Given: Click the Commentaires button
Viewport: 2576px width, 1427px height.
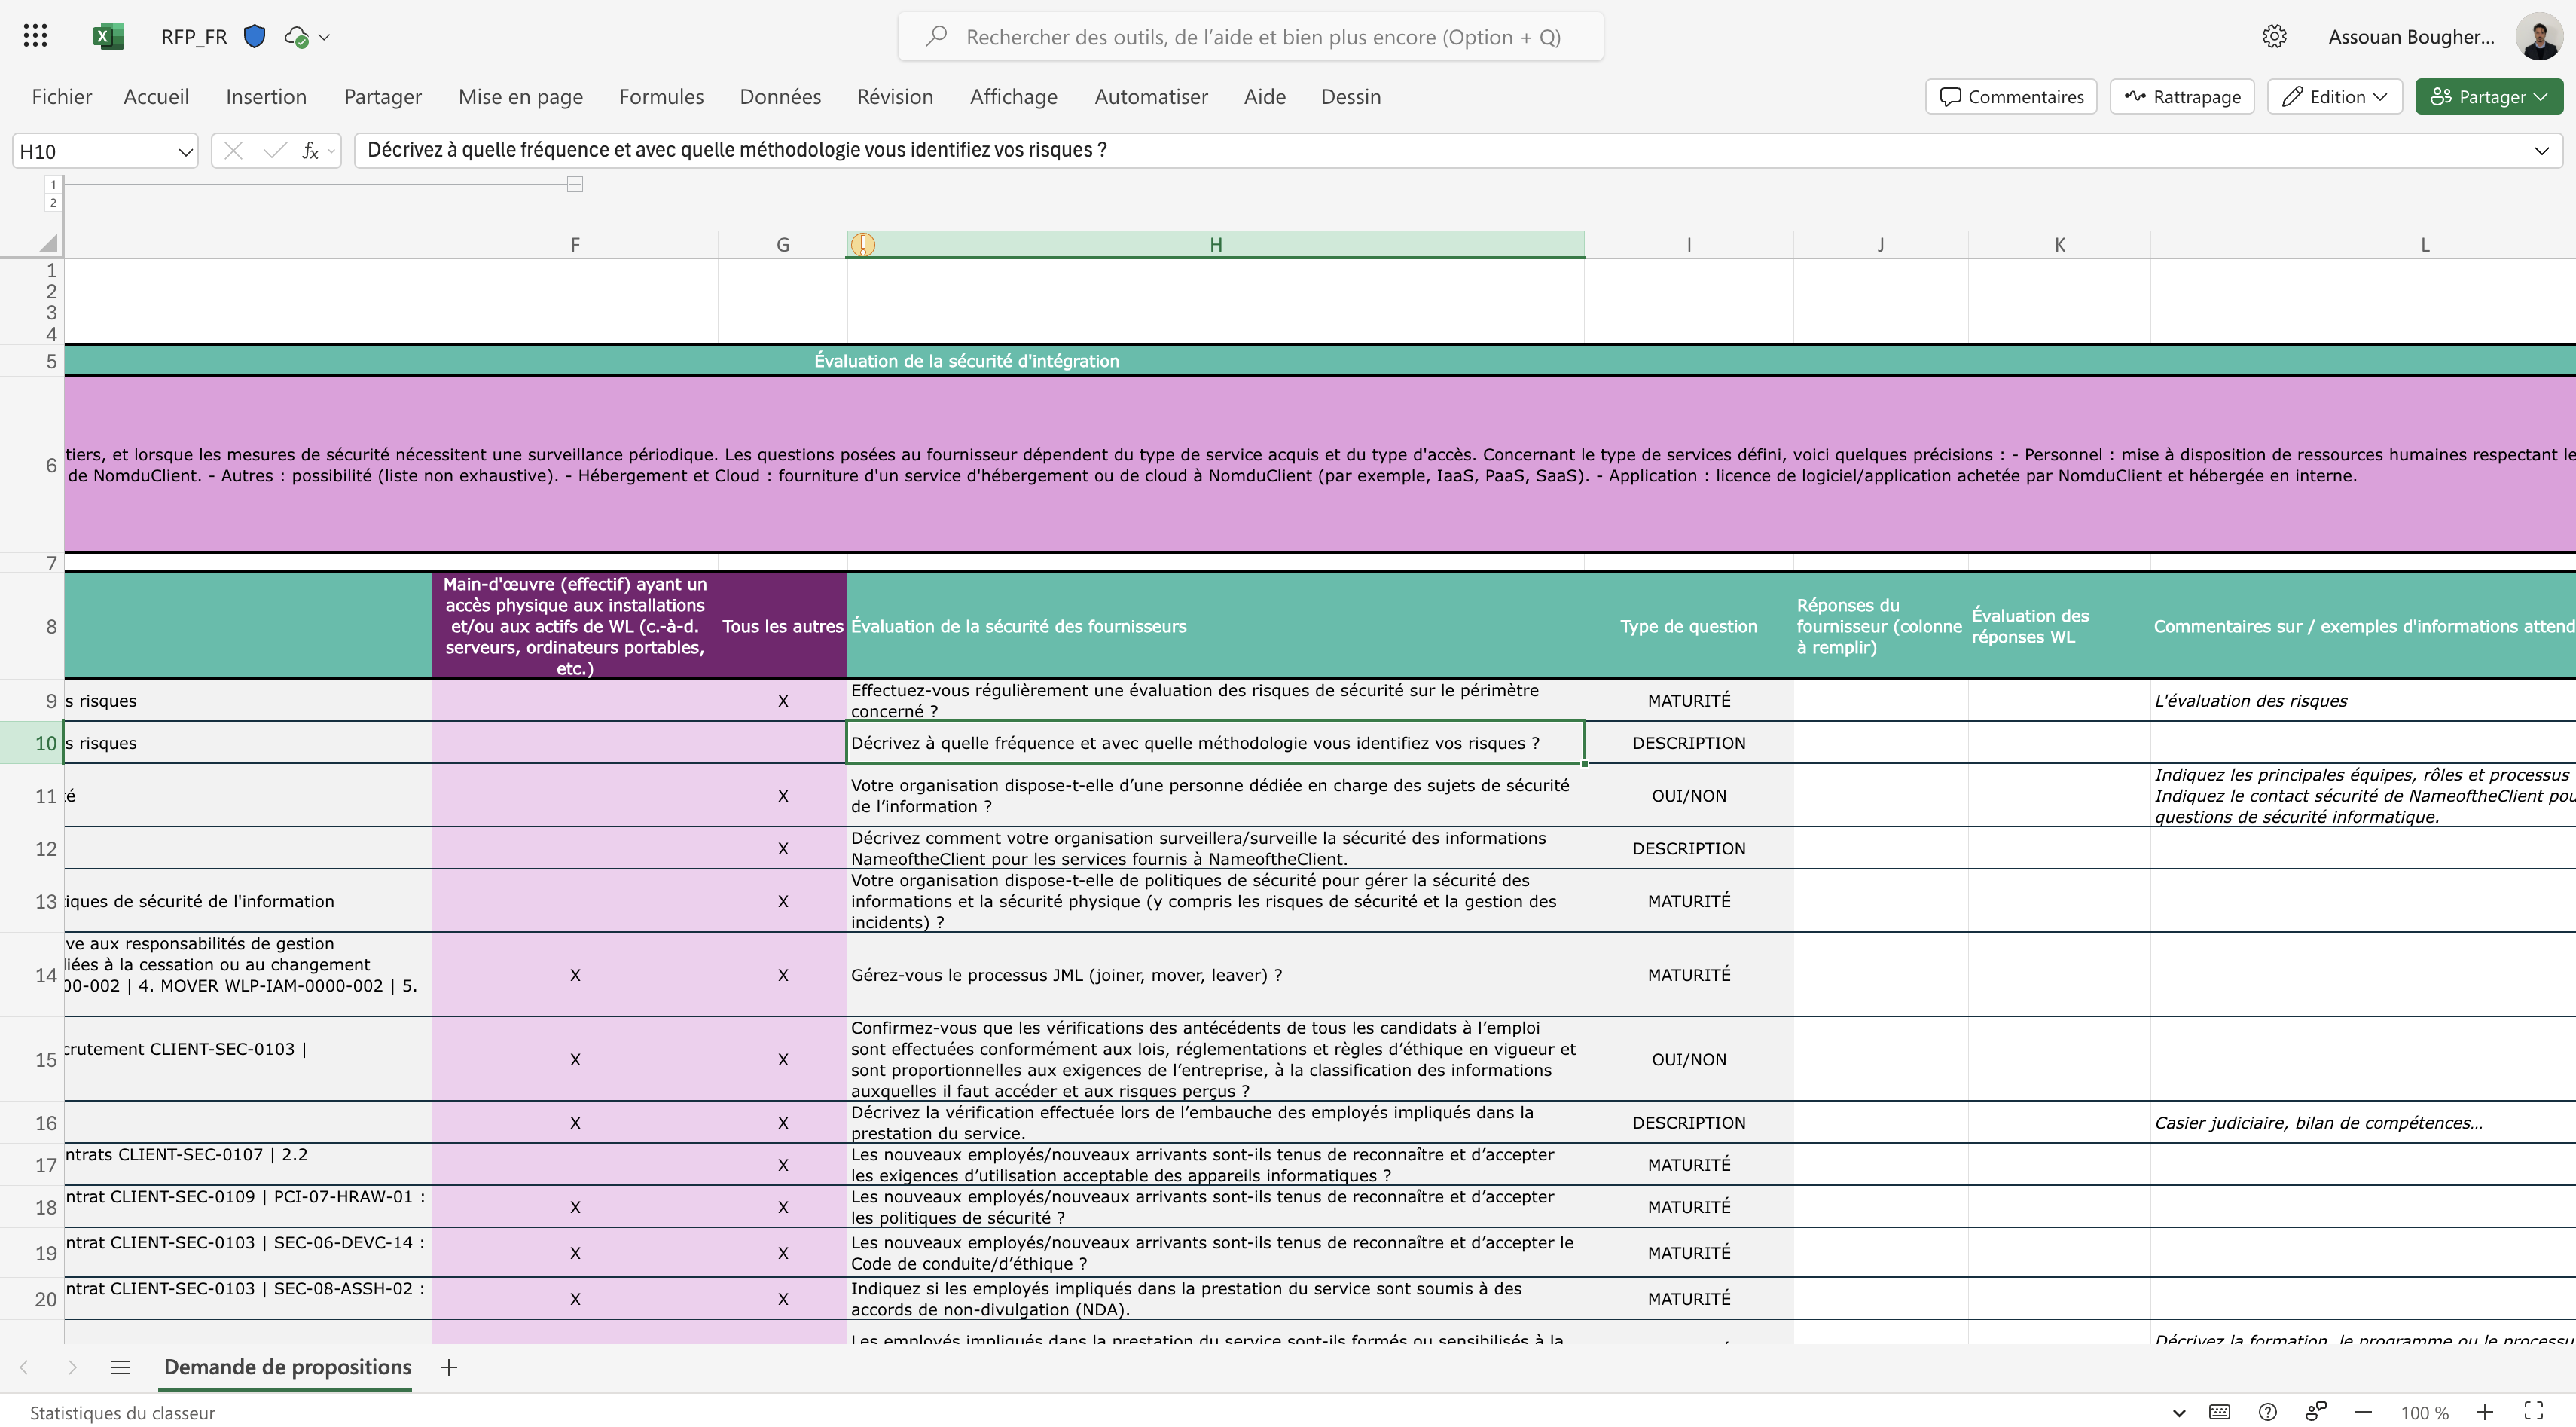Looking at the screenshot, I should (x=2011, y=96).
